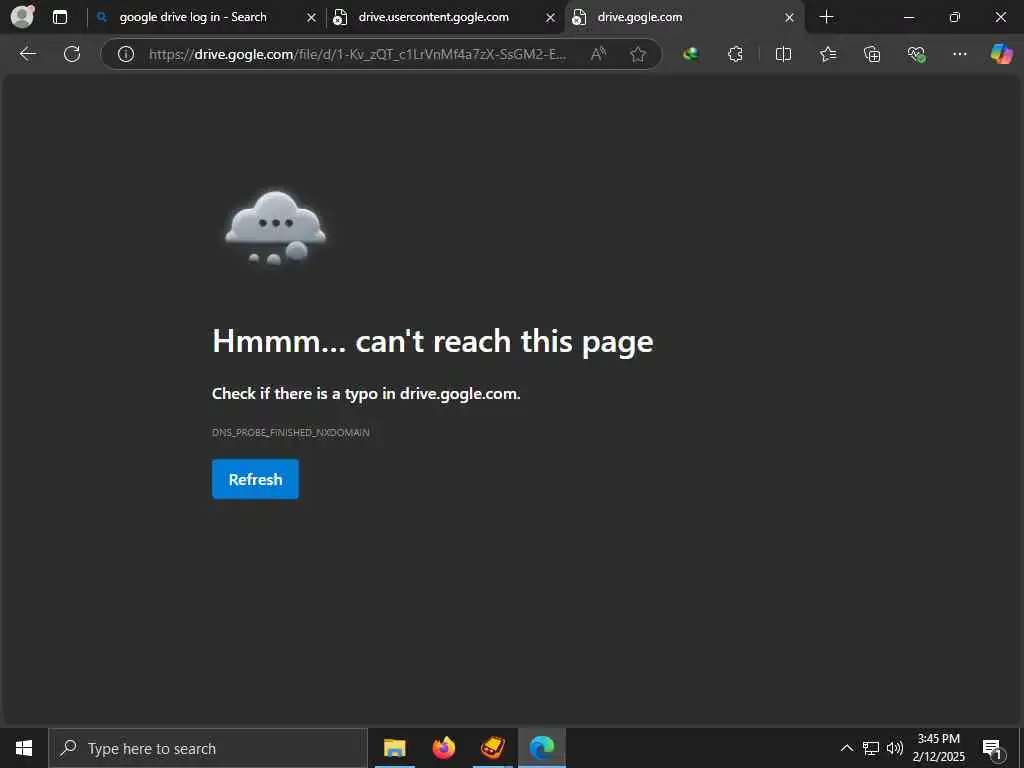Close the drive.gogle.com tab
1024x768 pixels.
tap(790, 18)
